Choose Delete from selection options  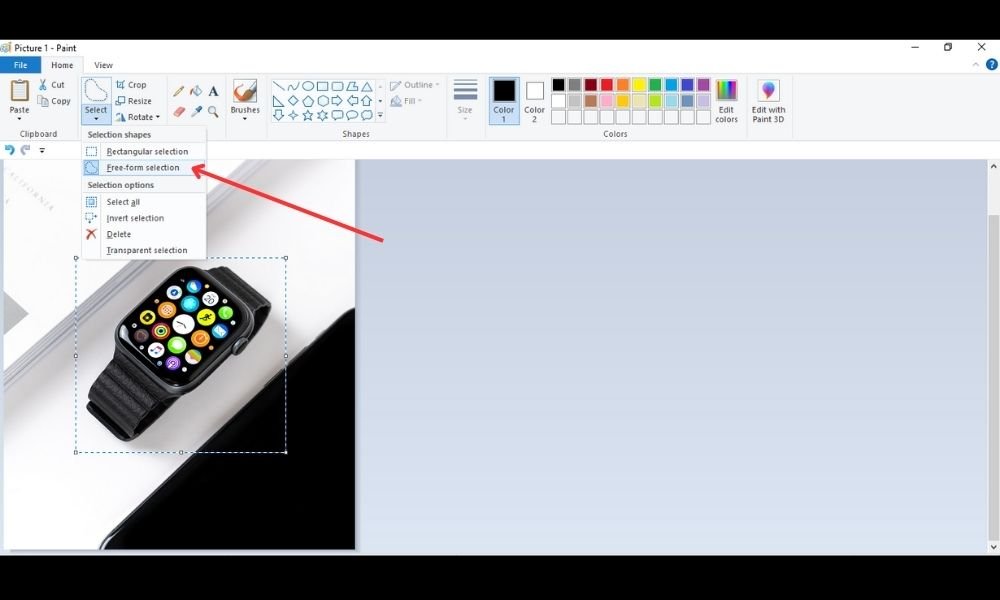(144, 234)
